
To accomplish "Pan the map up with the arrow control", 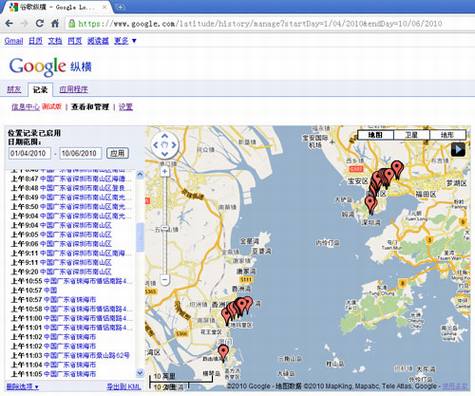I will (x=165, y=136).
